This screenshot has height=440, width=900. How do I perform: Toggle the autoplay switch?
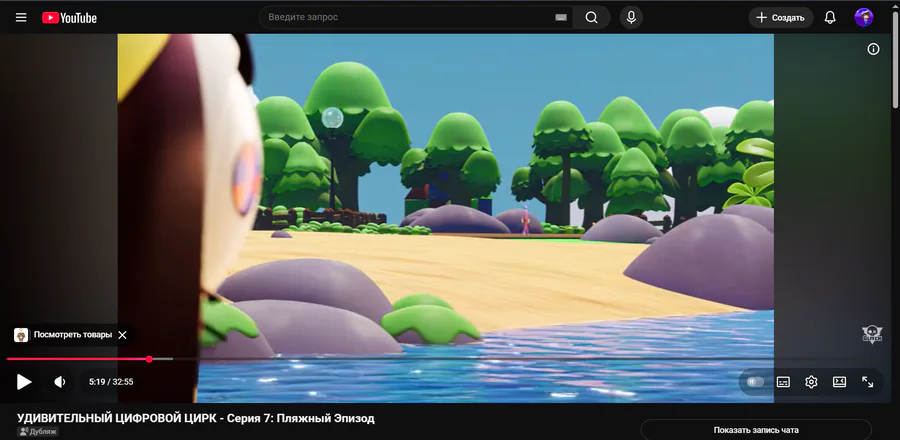coord(755,381)
